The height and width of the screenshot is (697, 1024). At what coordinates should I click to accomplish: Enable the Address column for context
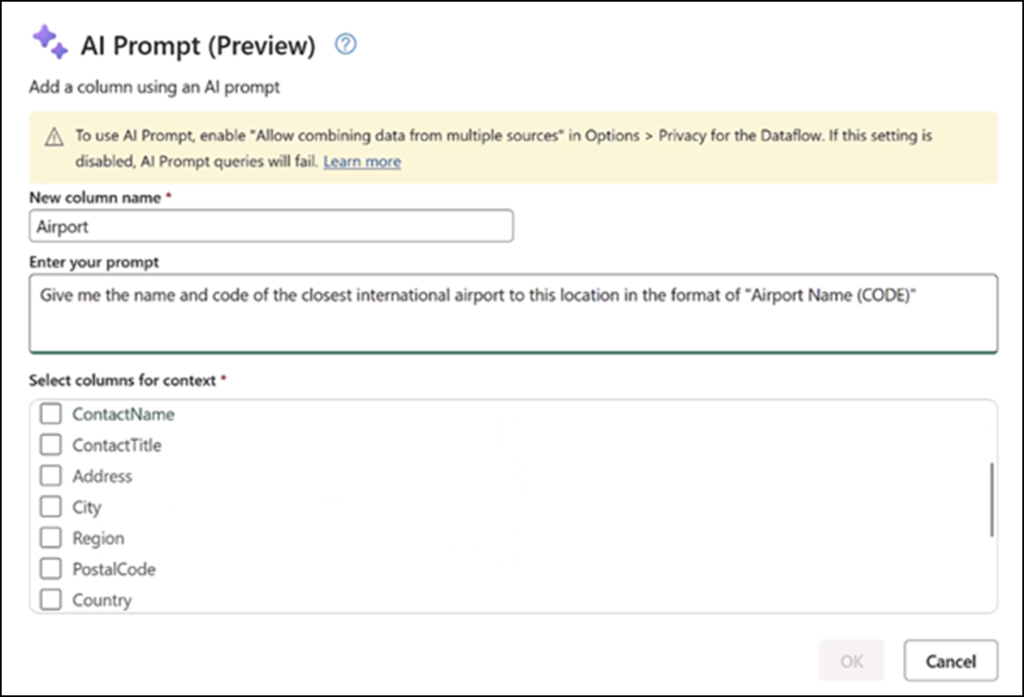[50, 475]
